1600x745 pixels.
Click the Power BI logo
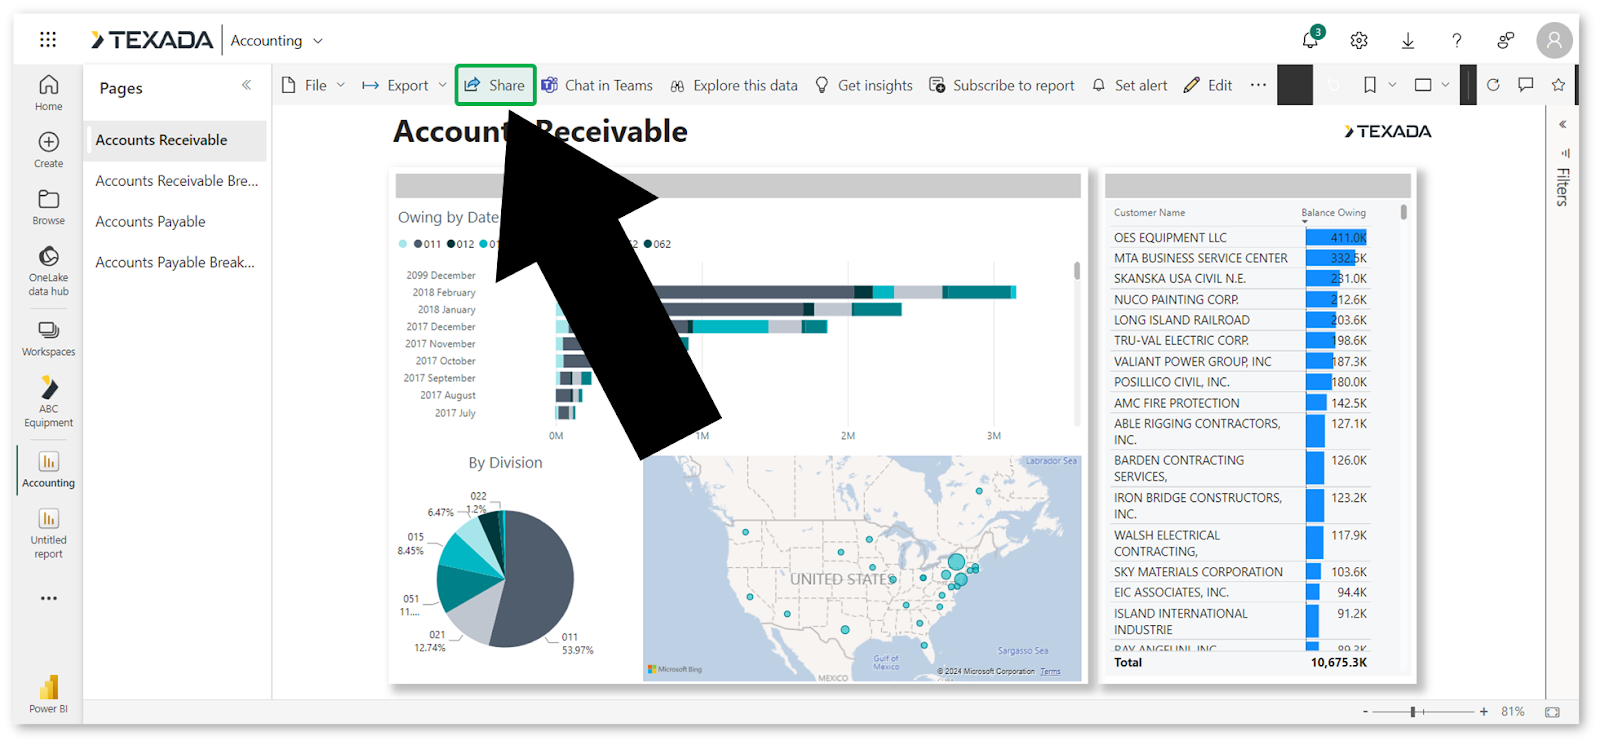48,693
